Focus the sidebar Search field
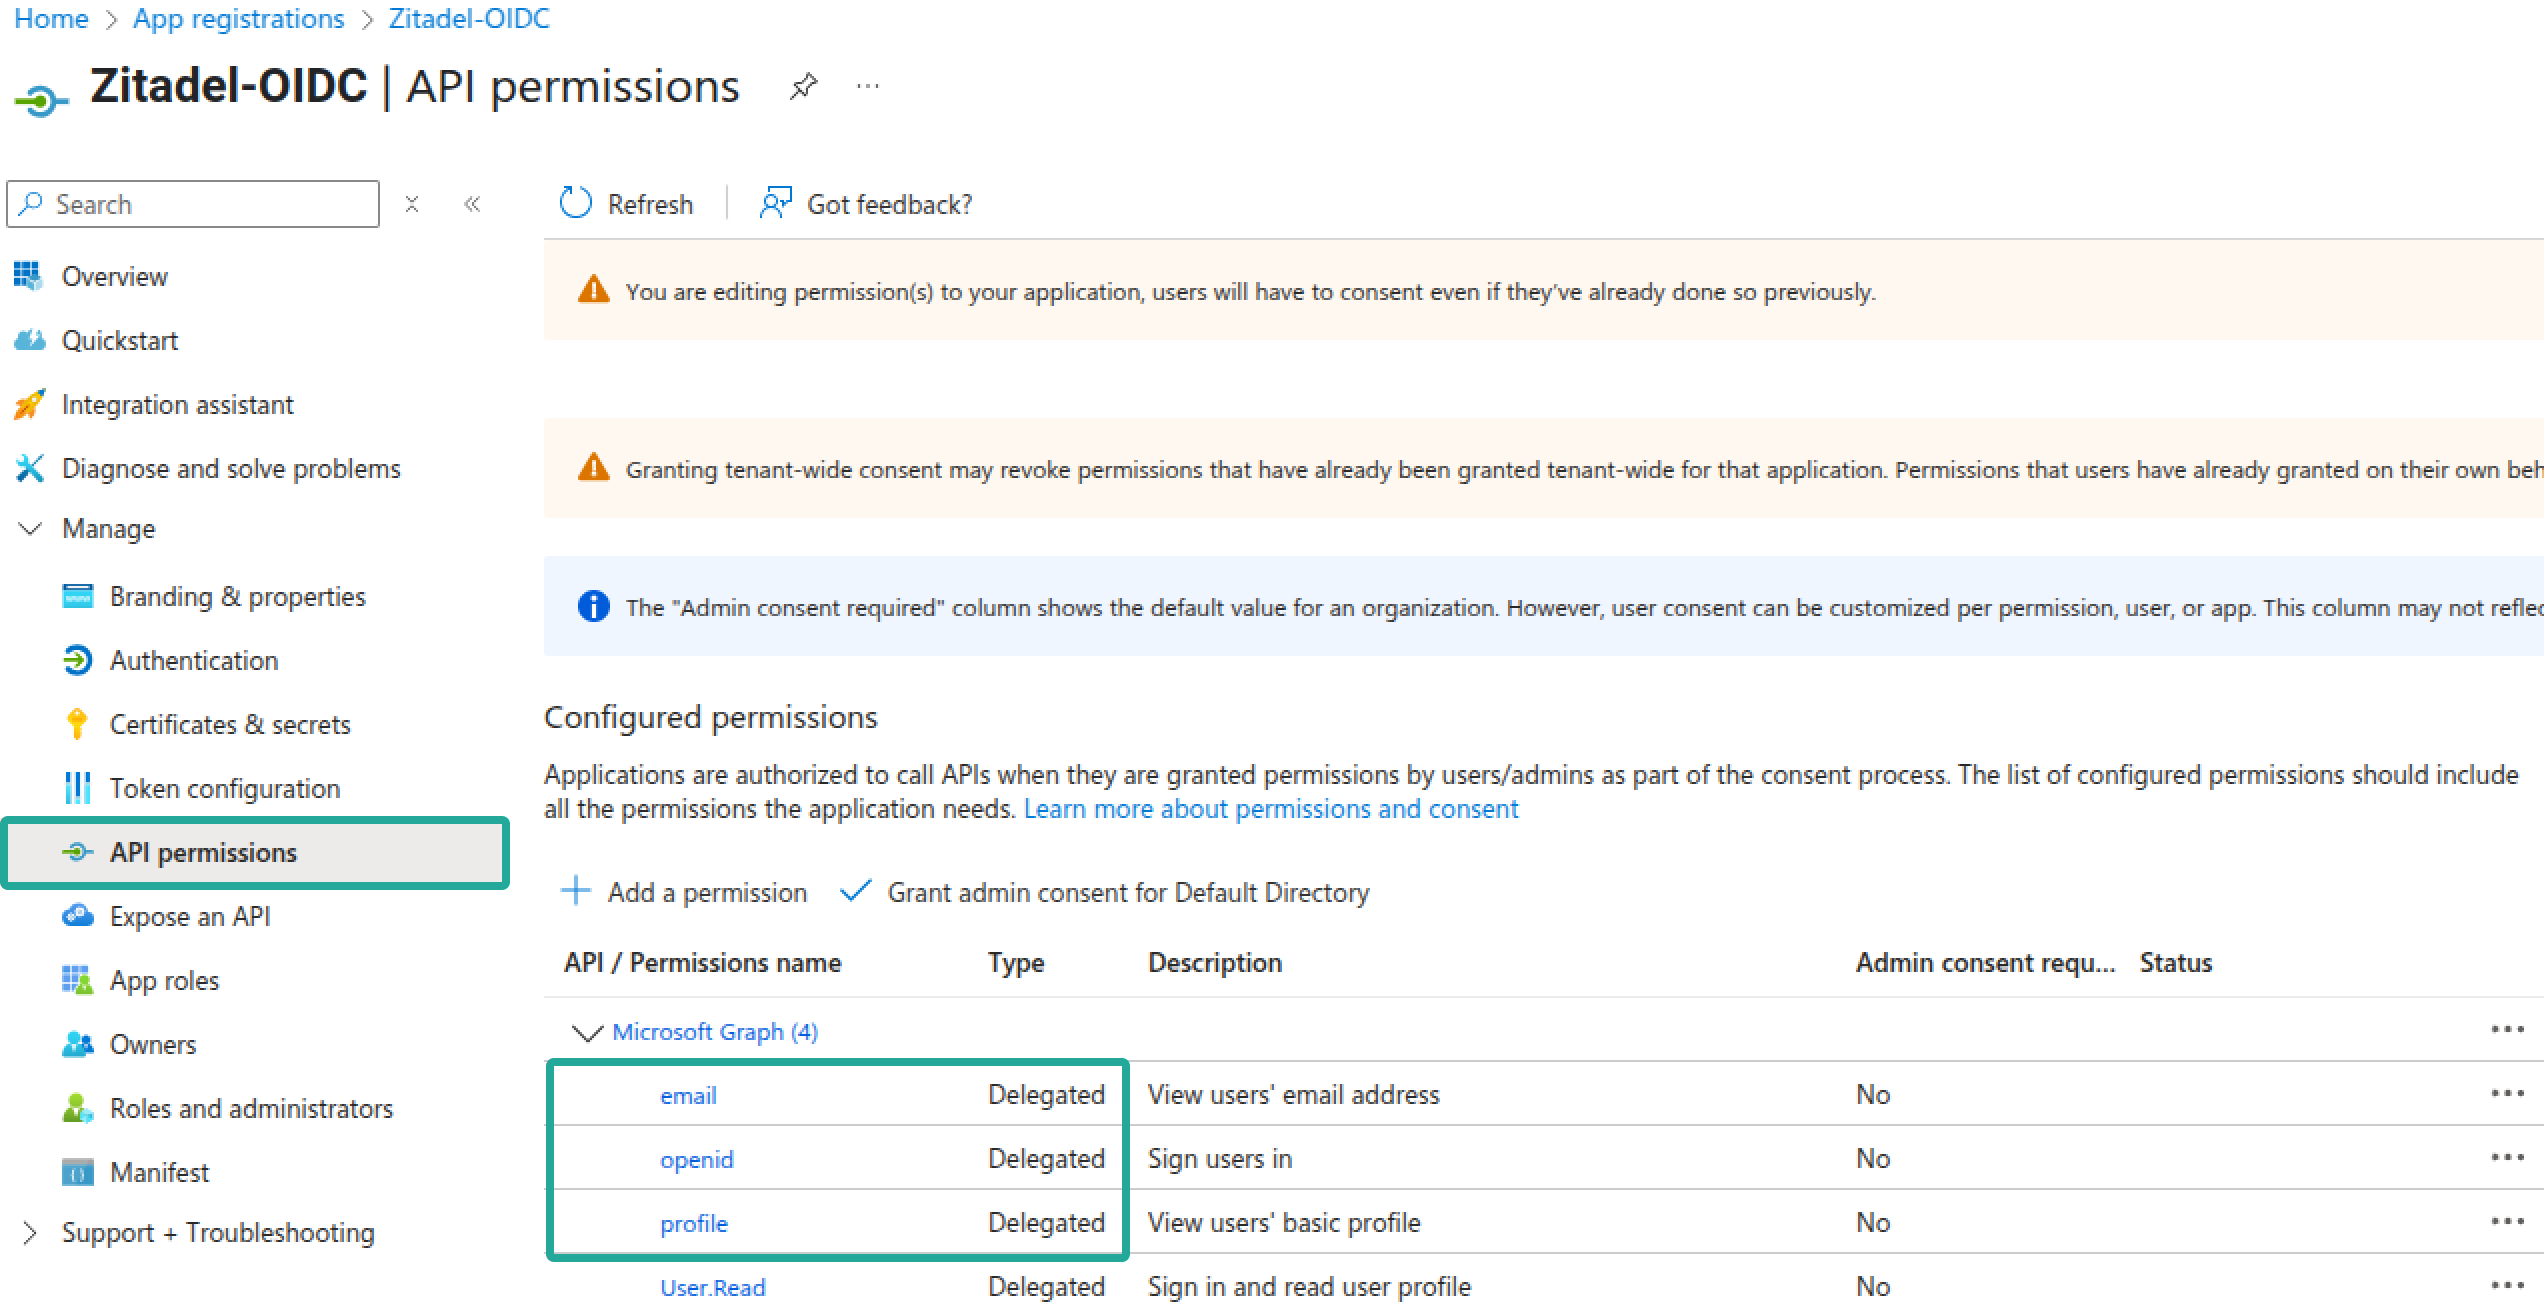The height and width of the screenshot is (1314, 2544). [x=193, y=204]
